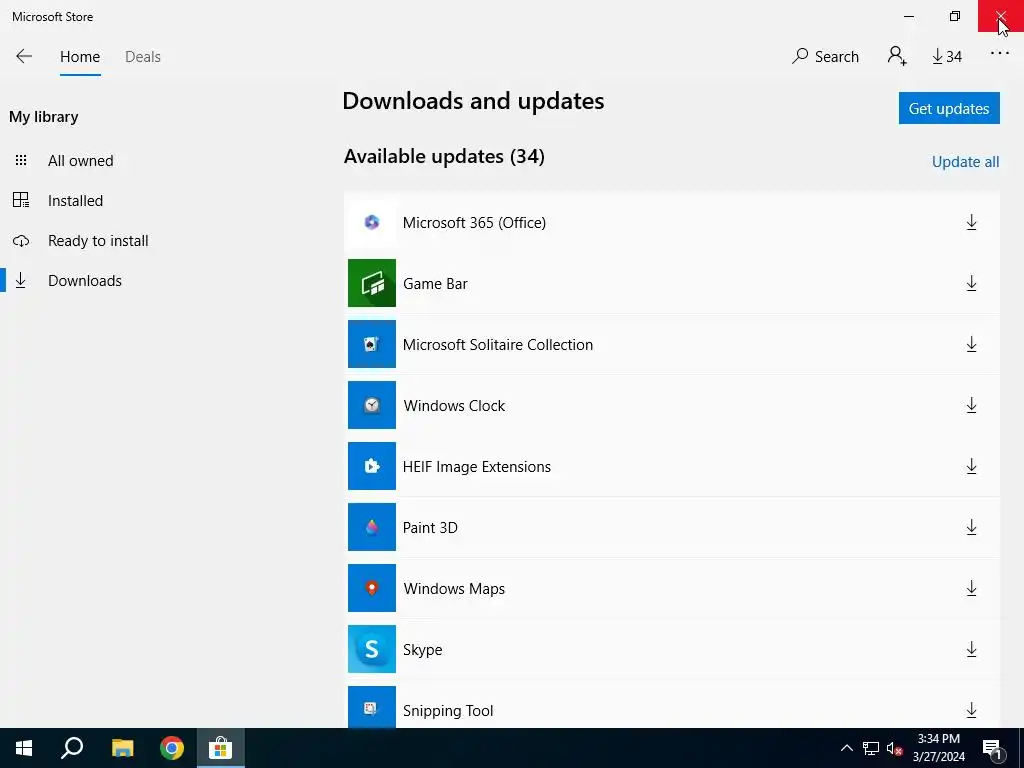This screenshot has height=768, width=1024.
Task: Open HEIF Image Extensions entry text
Action: [477, 467]
